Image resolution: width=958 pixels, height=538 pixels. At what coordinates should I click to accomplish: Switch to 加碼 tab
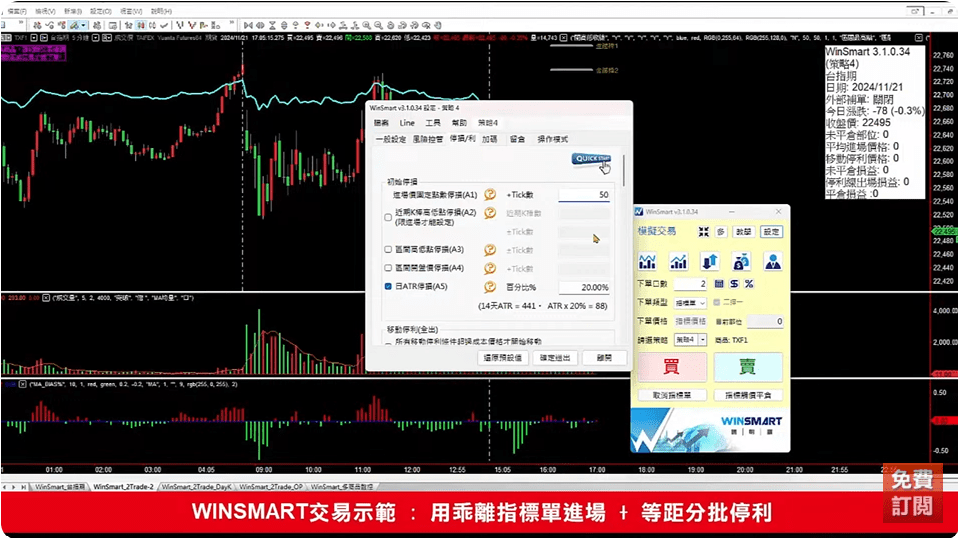(489, 139)
